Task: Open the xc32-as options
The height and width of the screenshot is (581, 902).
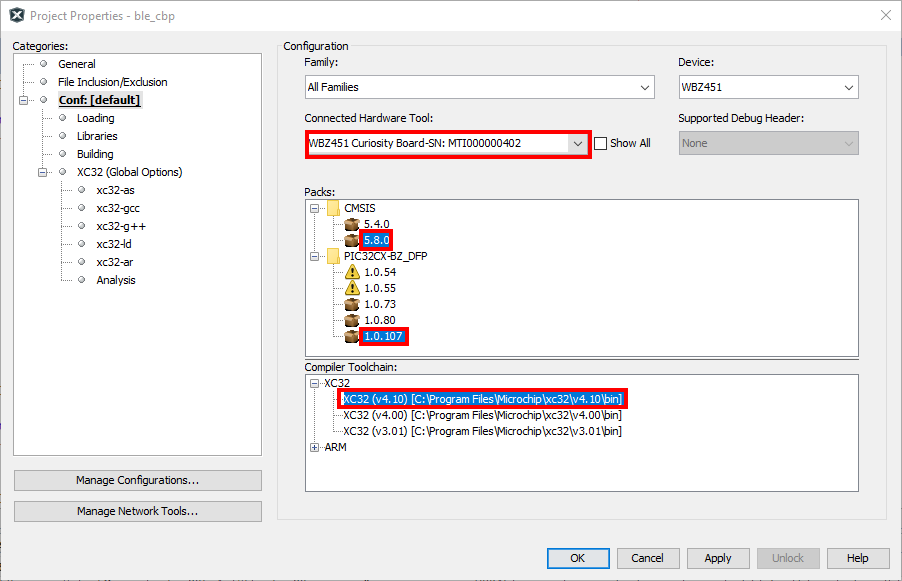Action: point(115,190)
